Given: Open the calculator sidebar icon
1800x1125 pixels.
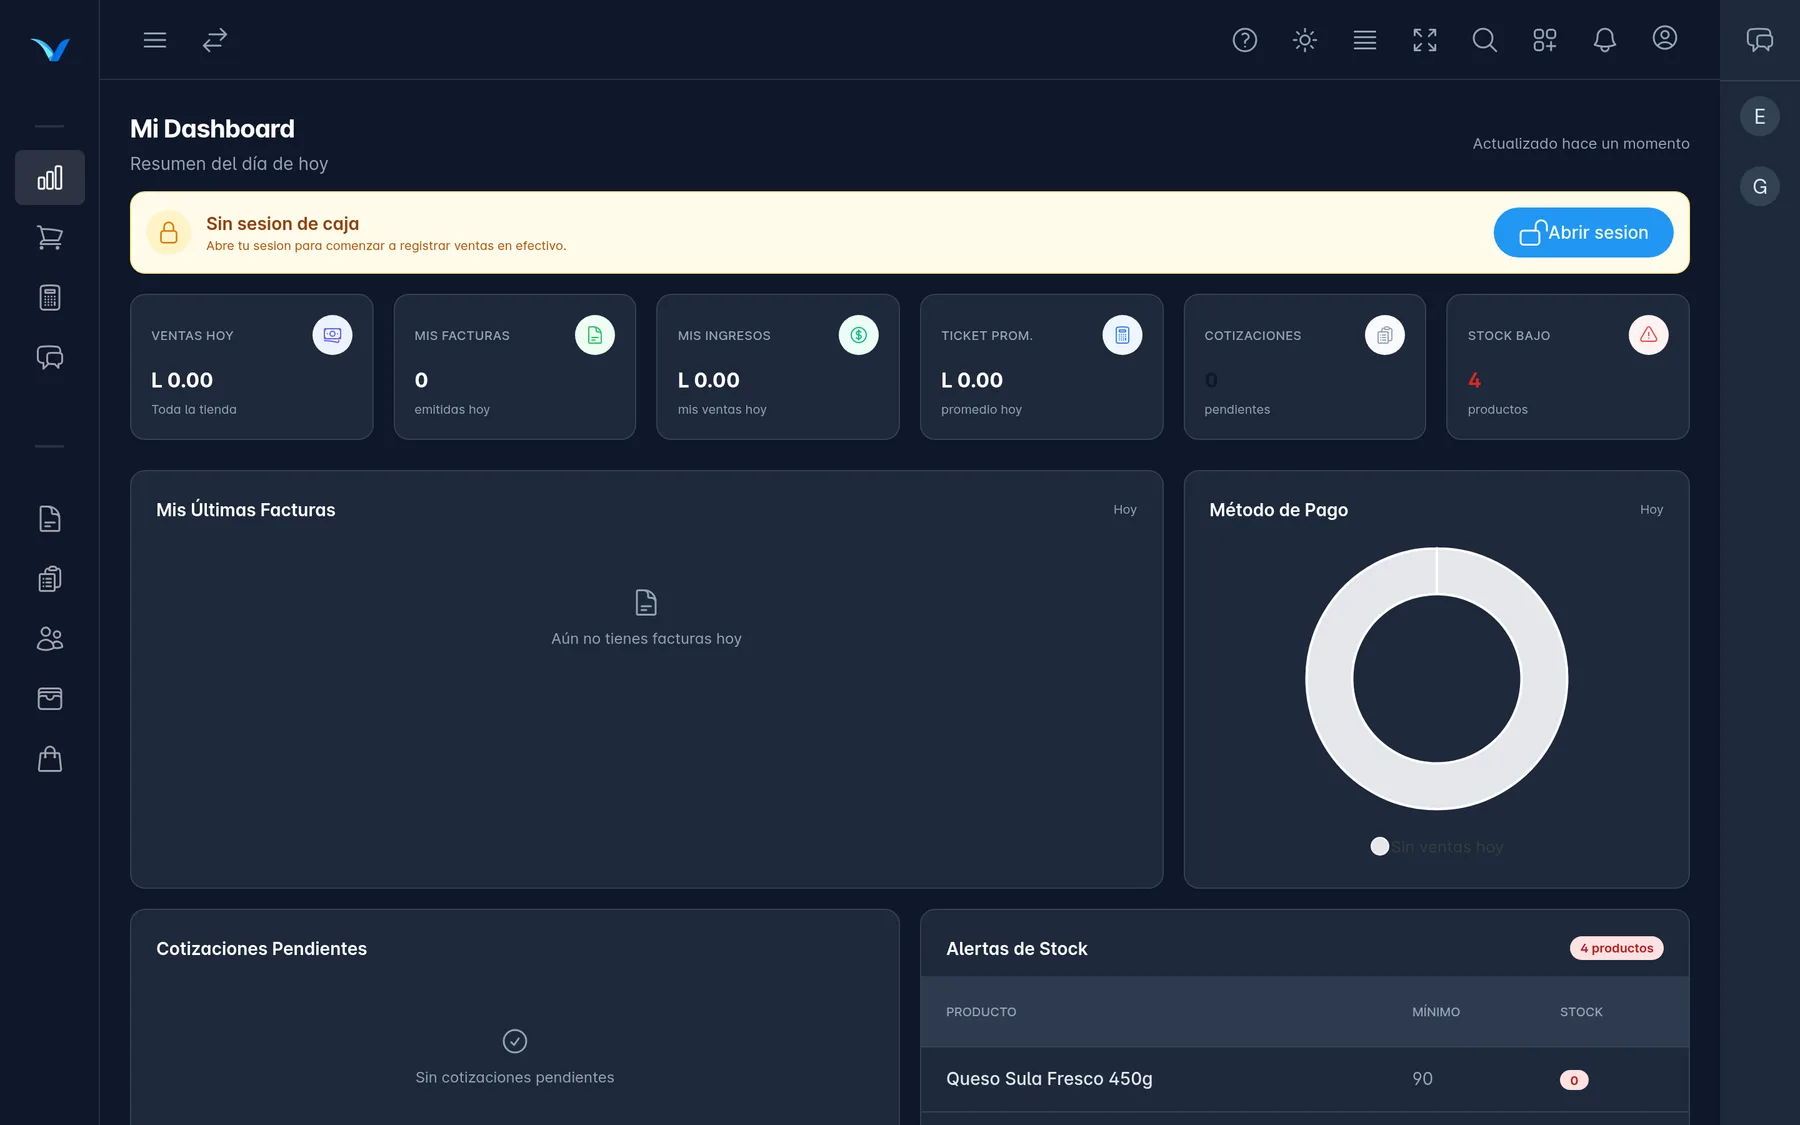Looking at the screenshot, I should [50, 298].
